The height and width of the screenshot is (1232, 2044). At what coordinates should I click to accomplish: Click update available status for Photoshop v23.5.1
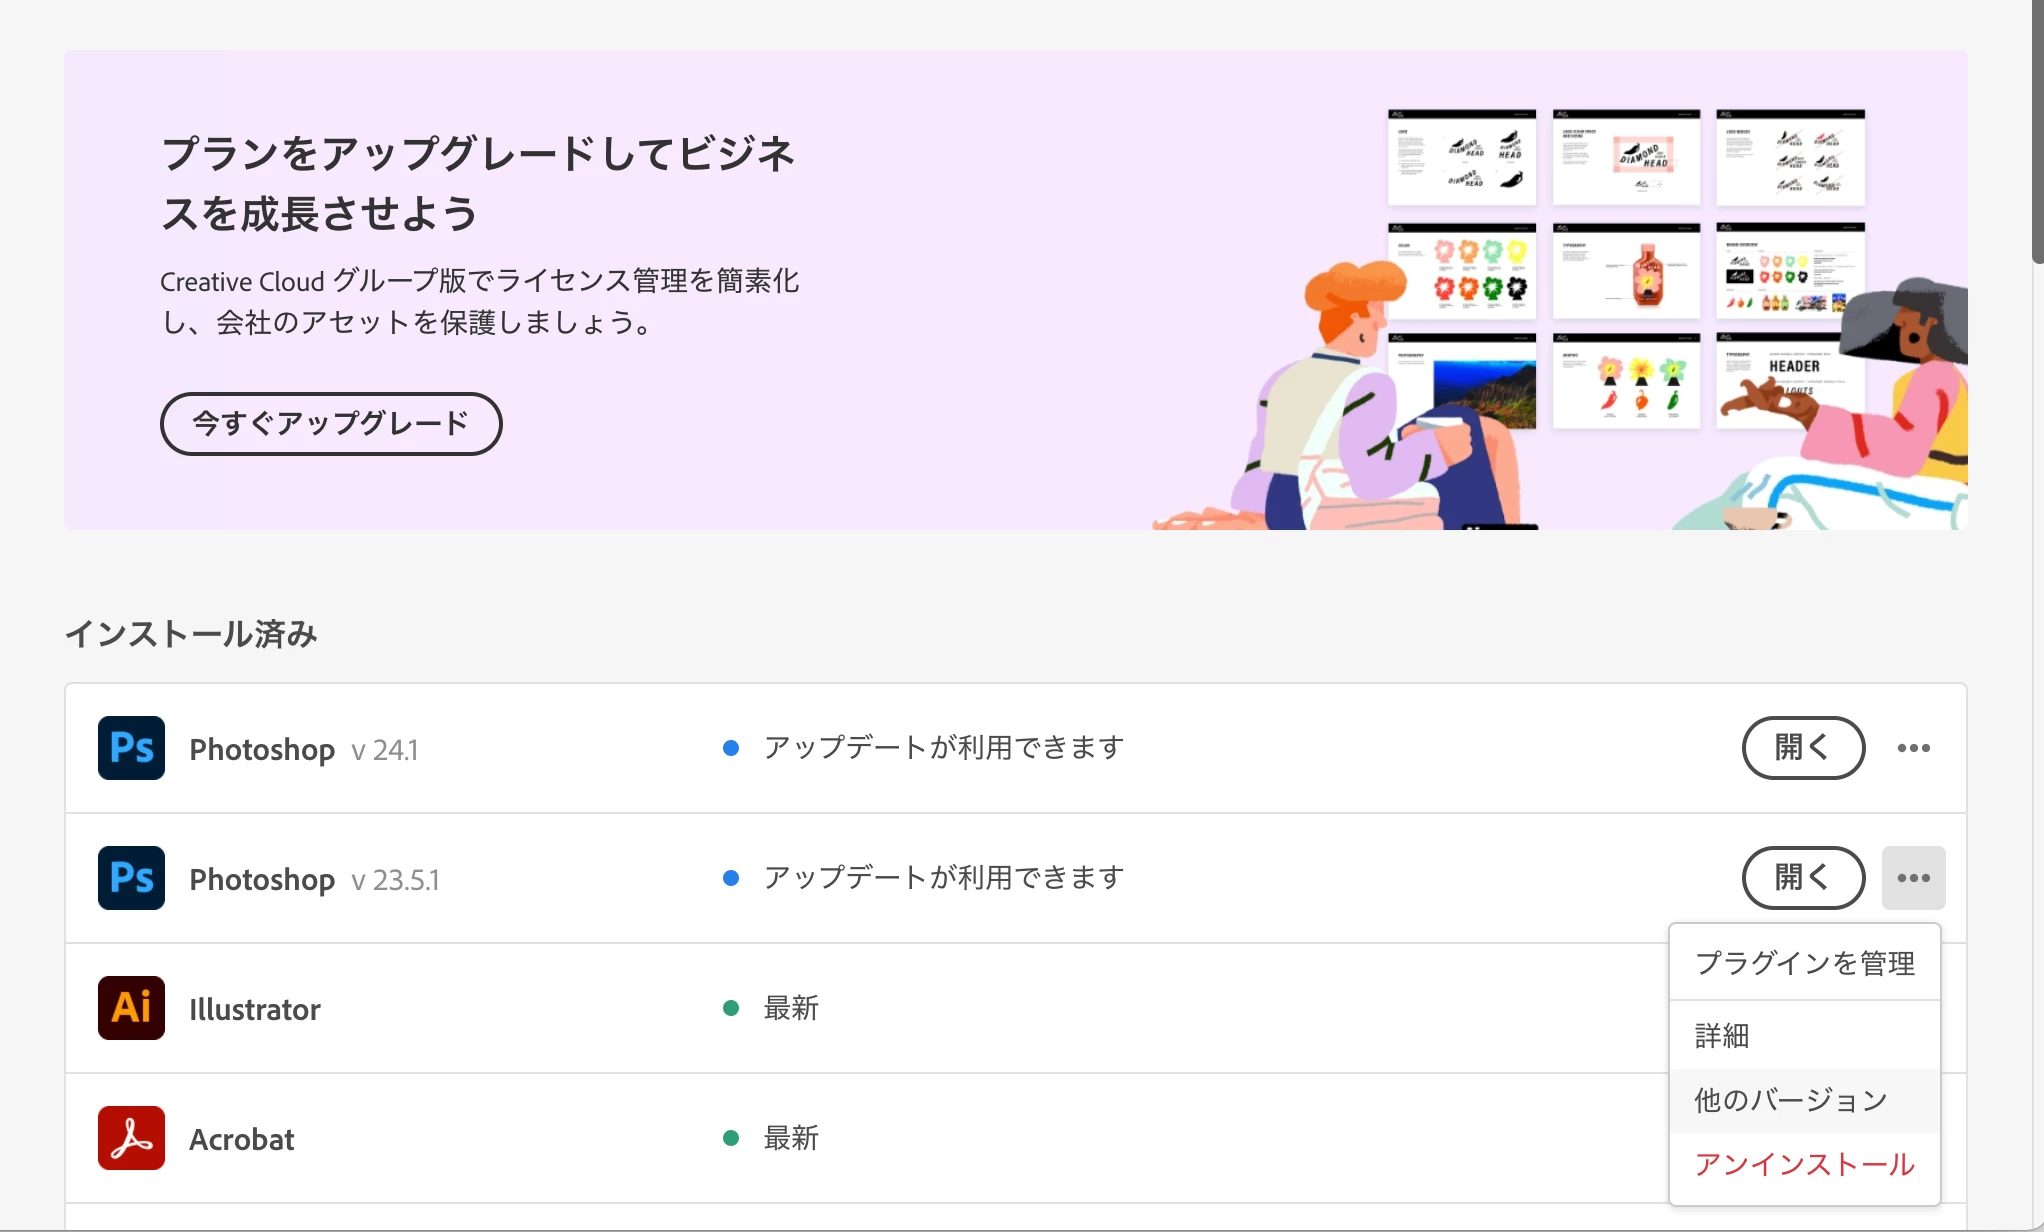pos(943,878)
